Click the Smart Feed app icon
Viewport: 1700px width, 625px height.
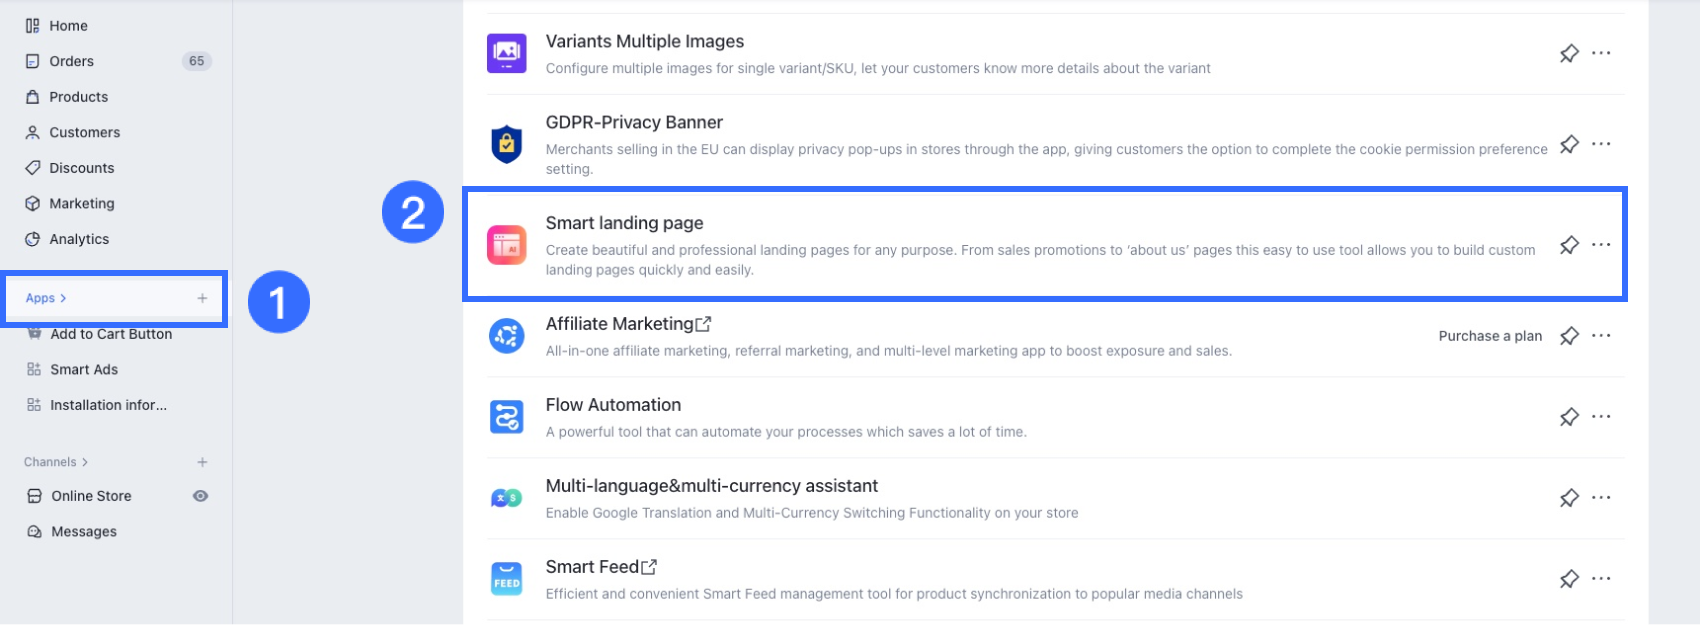point(506,579)
